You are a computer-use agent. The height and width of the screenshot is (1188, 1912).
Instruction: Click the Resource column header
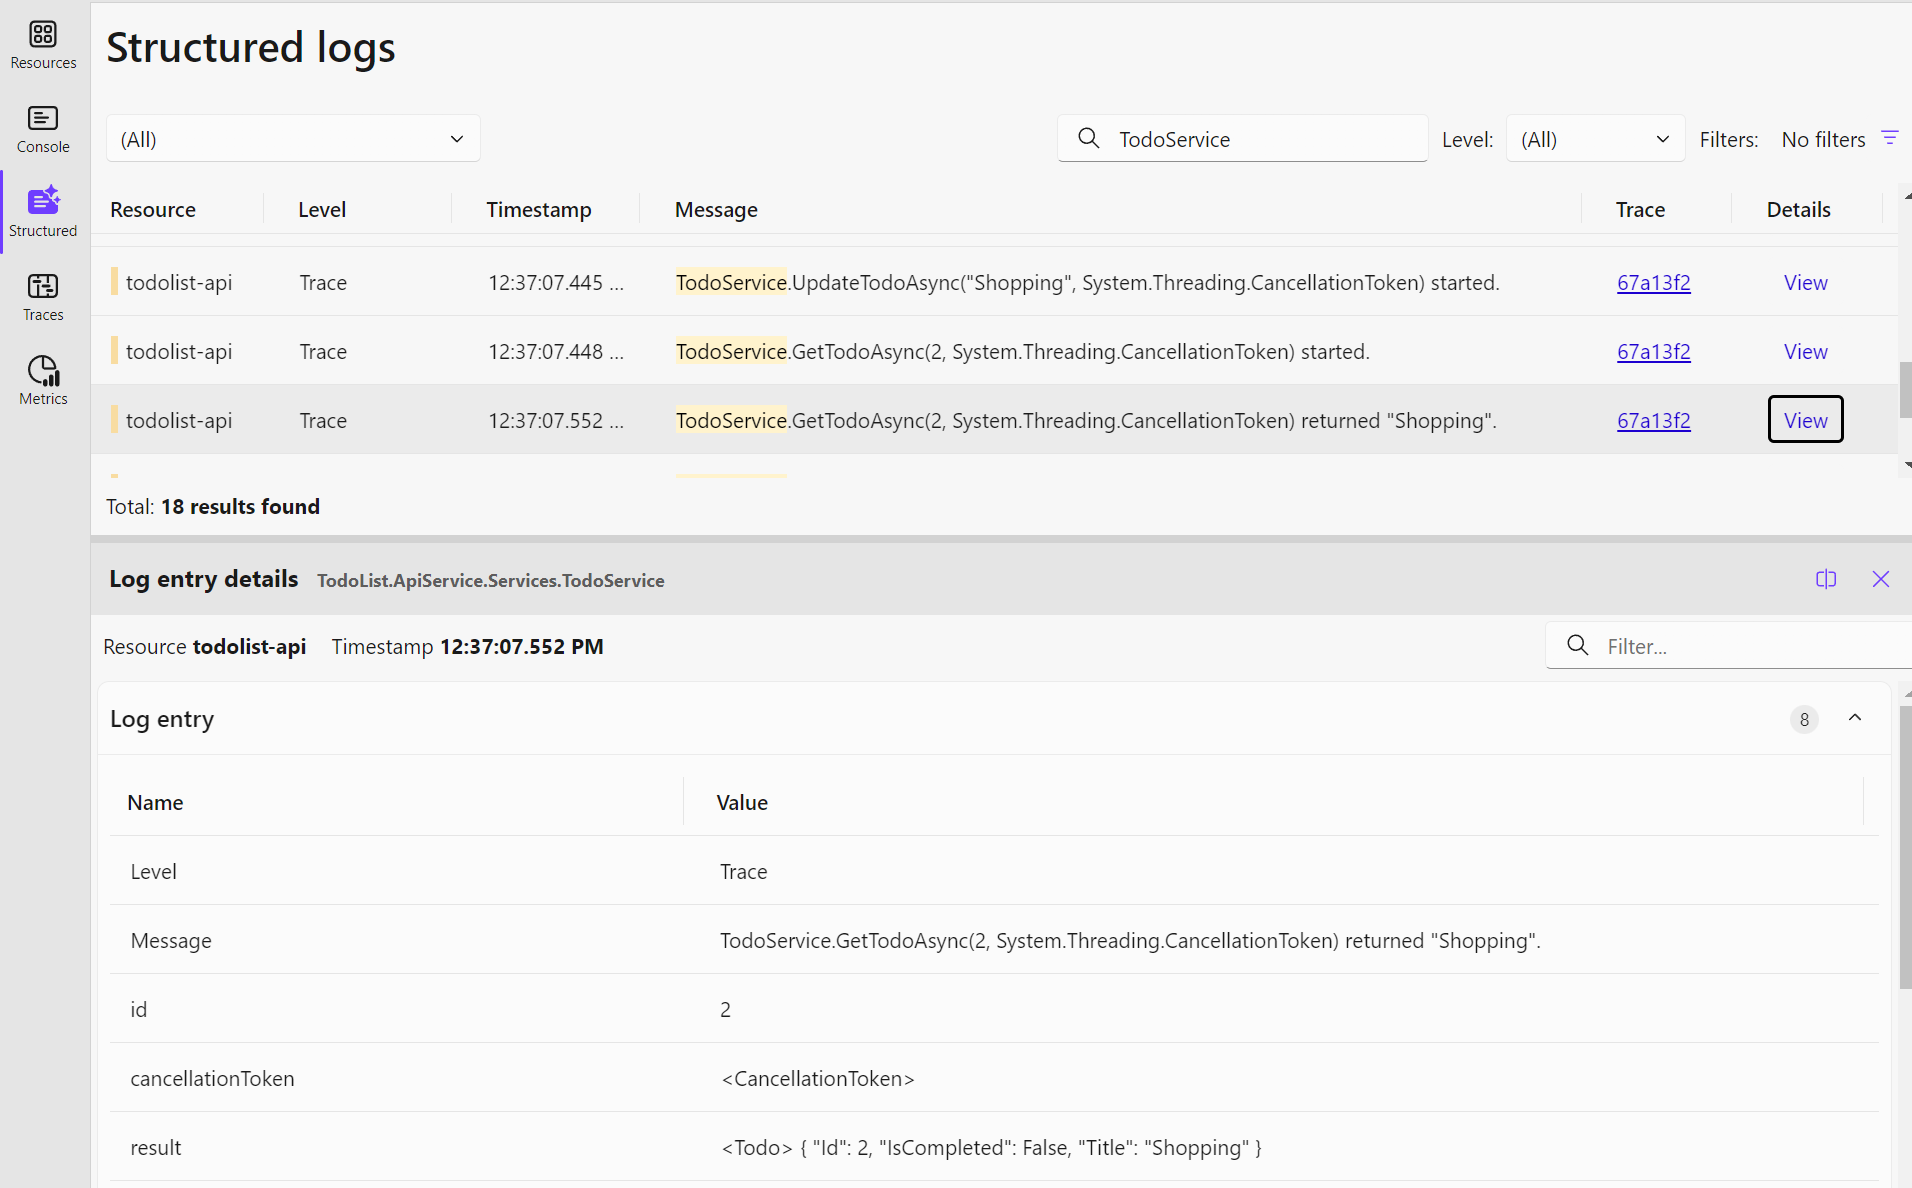153,210
